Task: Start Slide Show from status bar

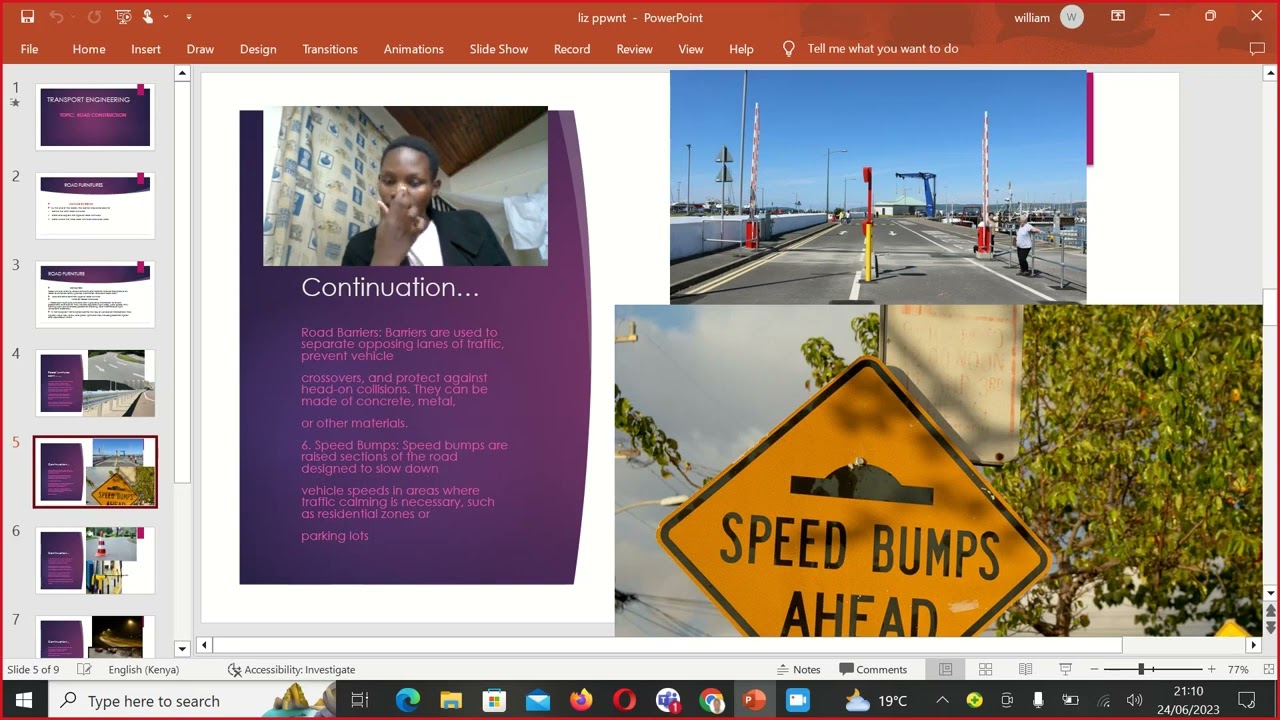Action: pos(1065,670)
